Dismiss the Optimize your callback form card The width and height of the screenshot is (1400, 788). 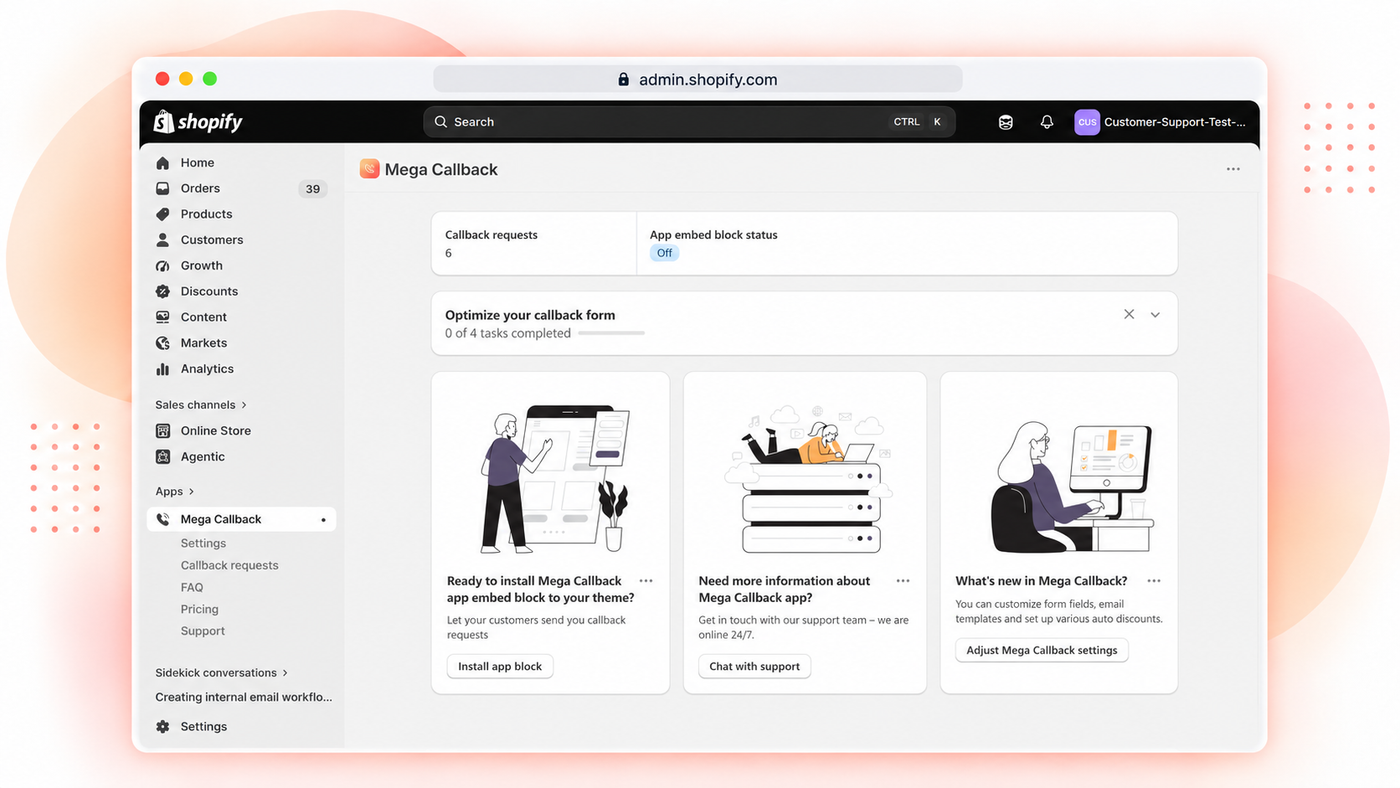coord(1129,314)
